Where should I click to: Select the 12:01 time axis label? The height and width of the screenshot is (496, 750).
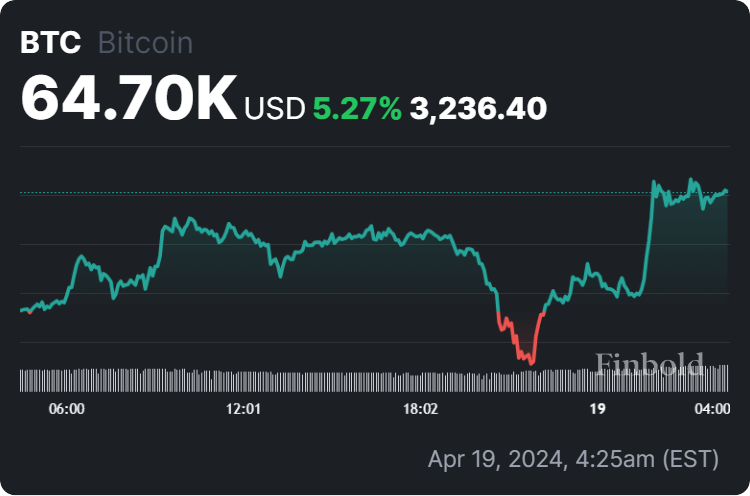(x=244, y=409)
